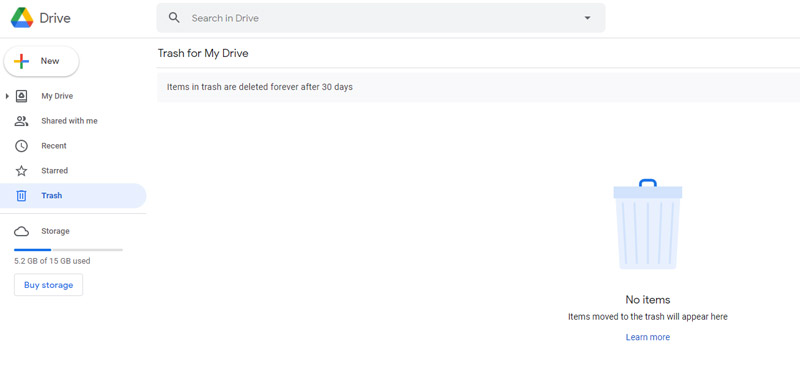Open the Learn more link
This screenshot has height=381, width=800.
click(x=648, y=337)
